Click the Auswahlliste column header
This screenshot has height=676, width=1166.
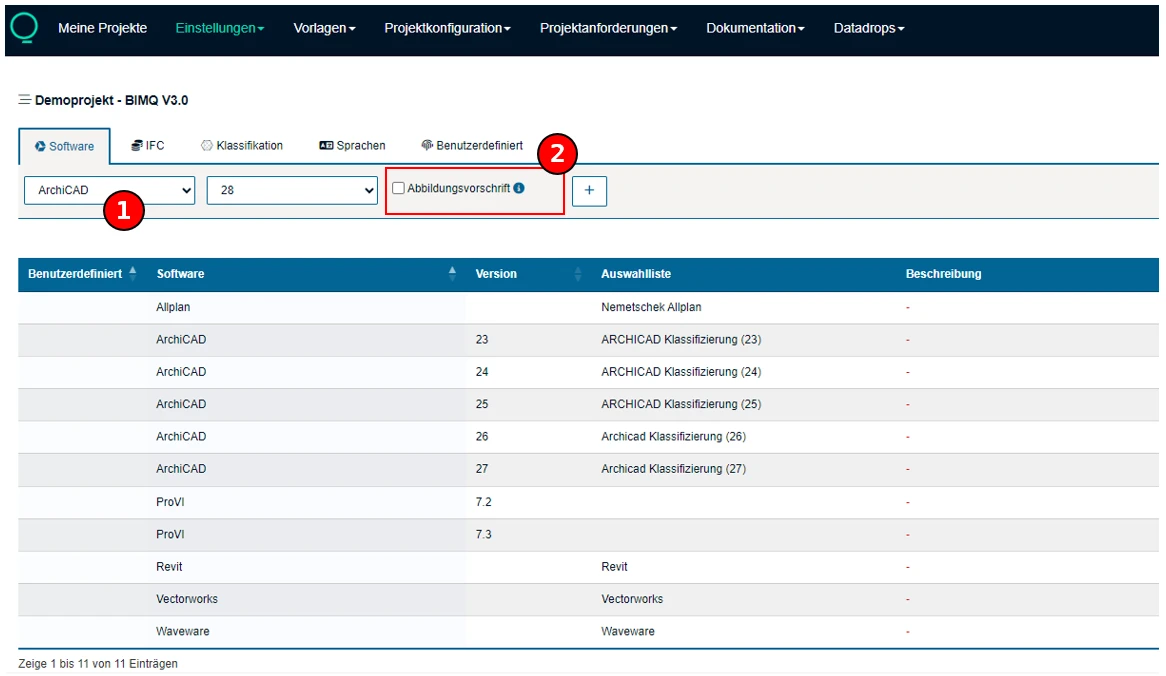[636, 274]
